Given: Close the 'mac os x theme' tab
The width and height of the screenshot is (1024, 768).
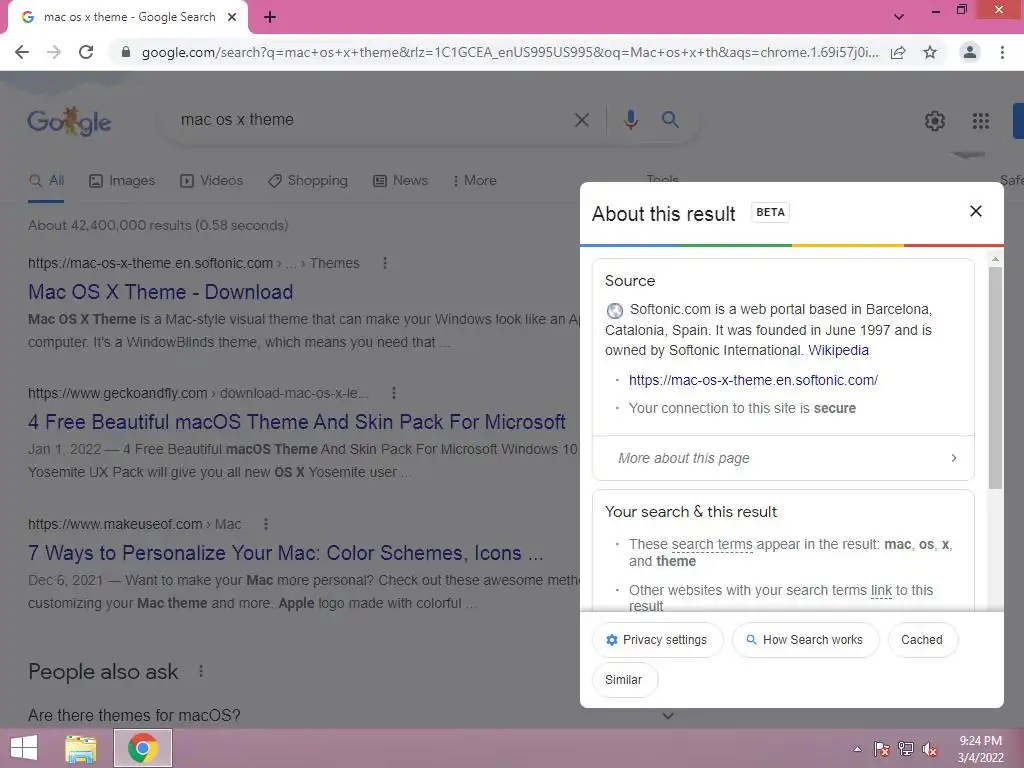Looking at the screenshot, I should [x=232, y=17].
